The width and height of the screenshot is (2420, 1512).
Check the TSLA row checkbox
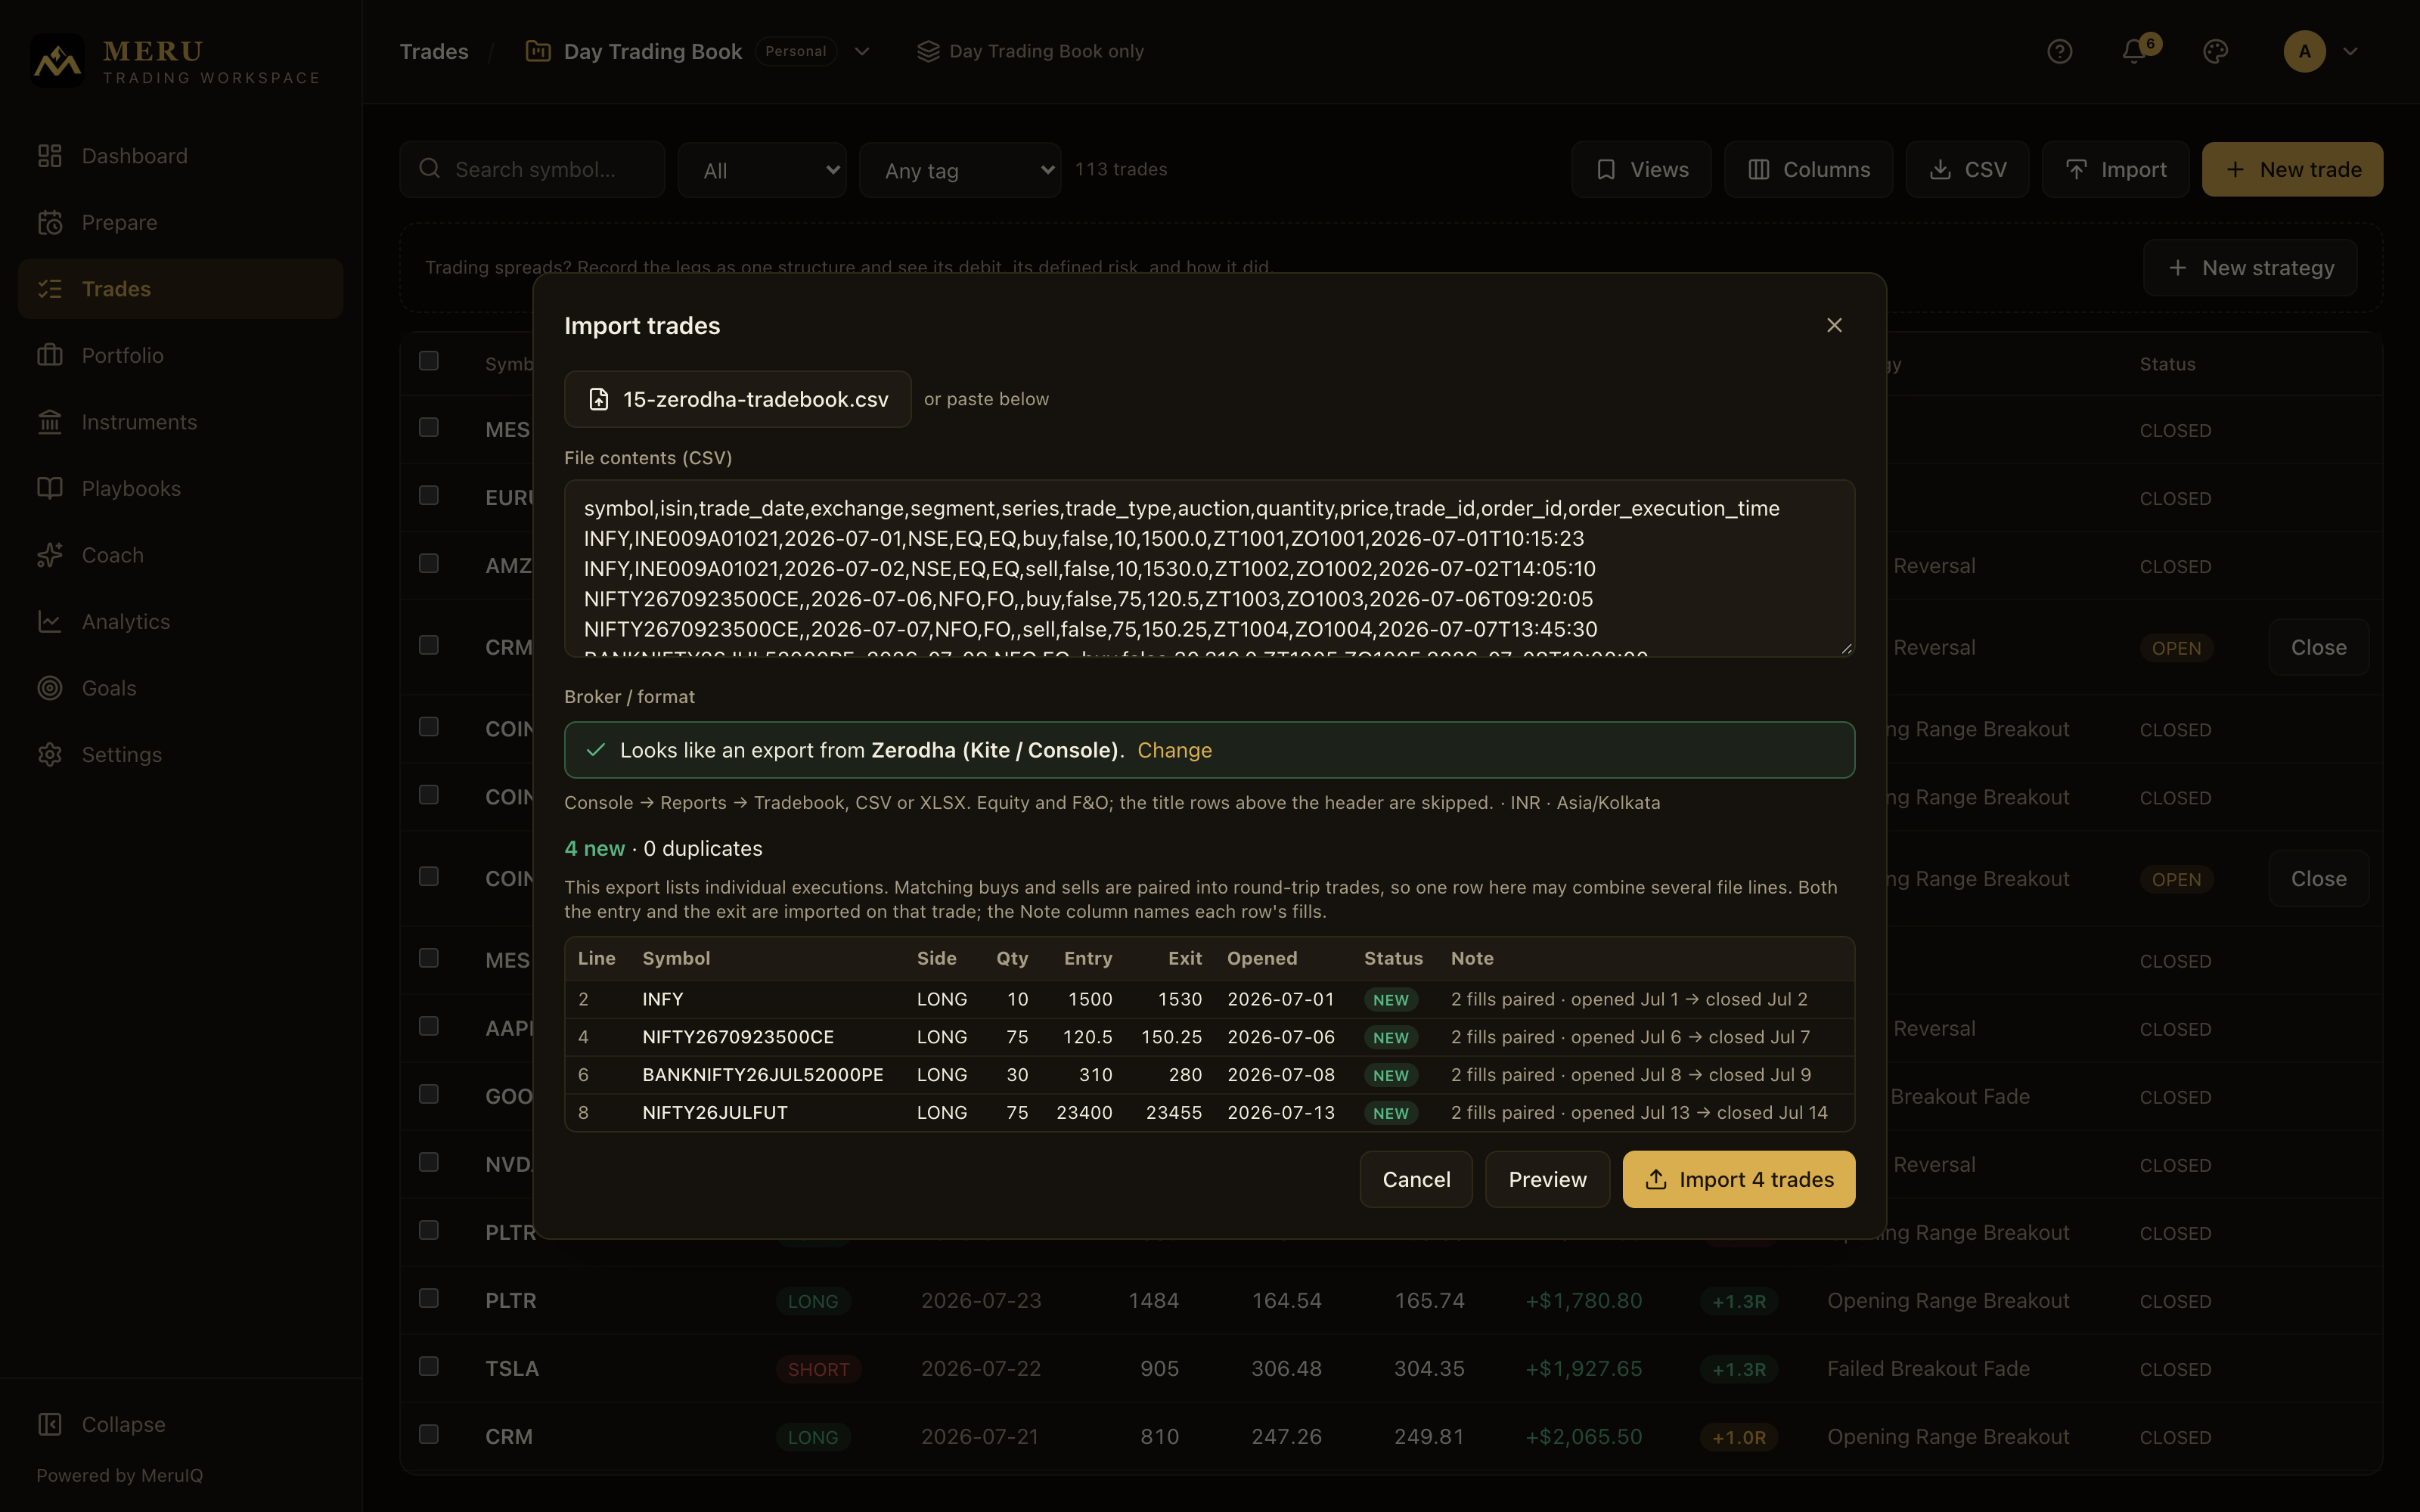tap(429, 1366)
